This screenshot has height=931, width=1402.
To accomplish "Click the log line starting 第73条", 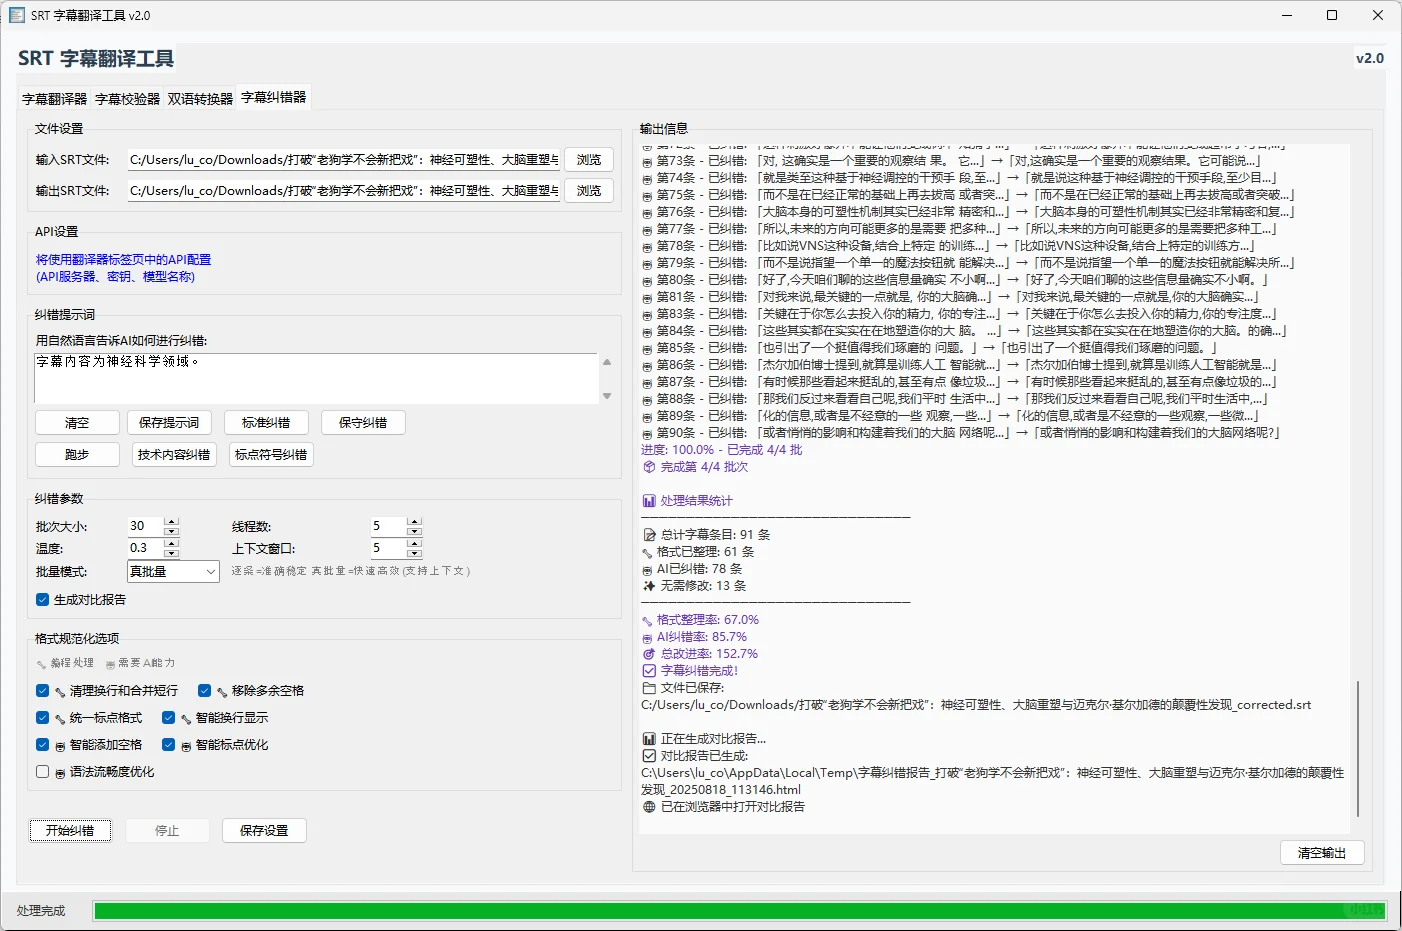I will coord(951,161).
